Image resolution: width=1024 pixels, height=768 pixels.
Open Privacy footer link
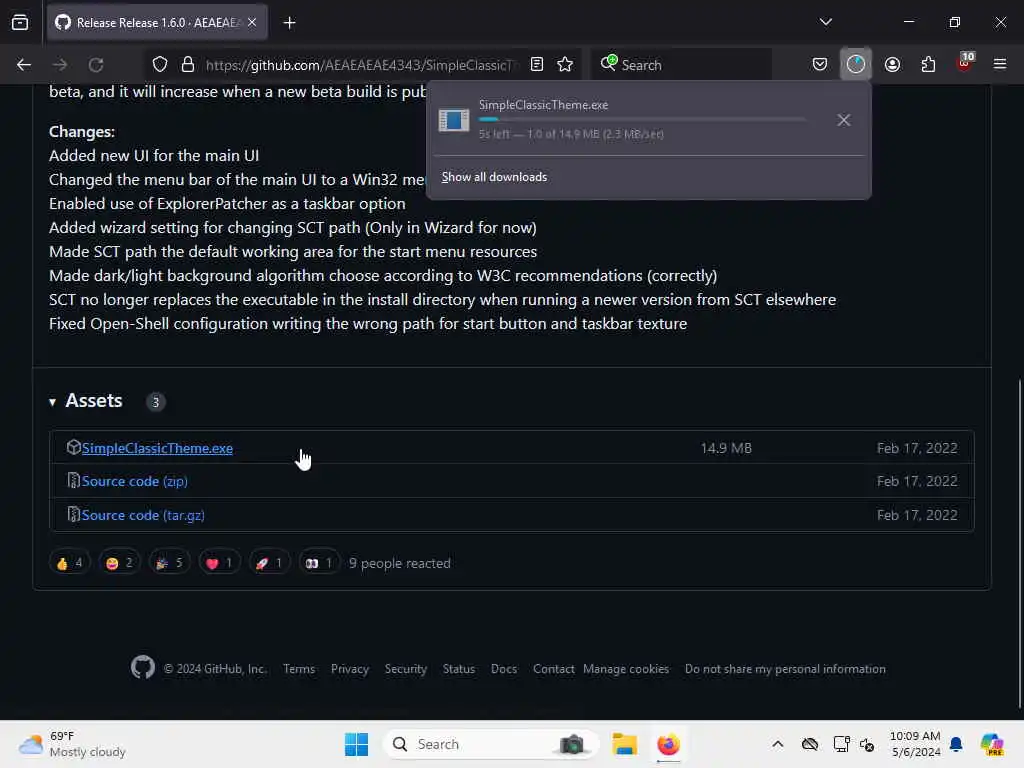[x=350, y=669]
